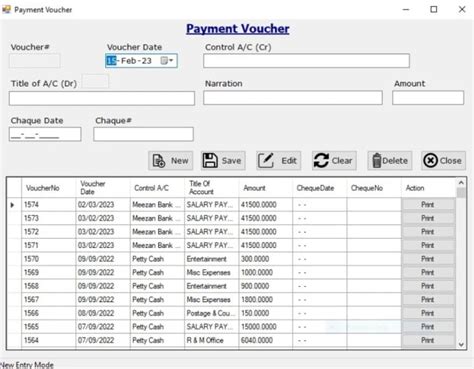Focus the Control A/C (Cr) field
474x369 pixels.
pyautogui.click(x=306, y=61)
